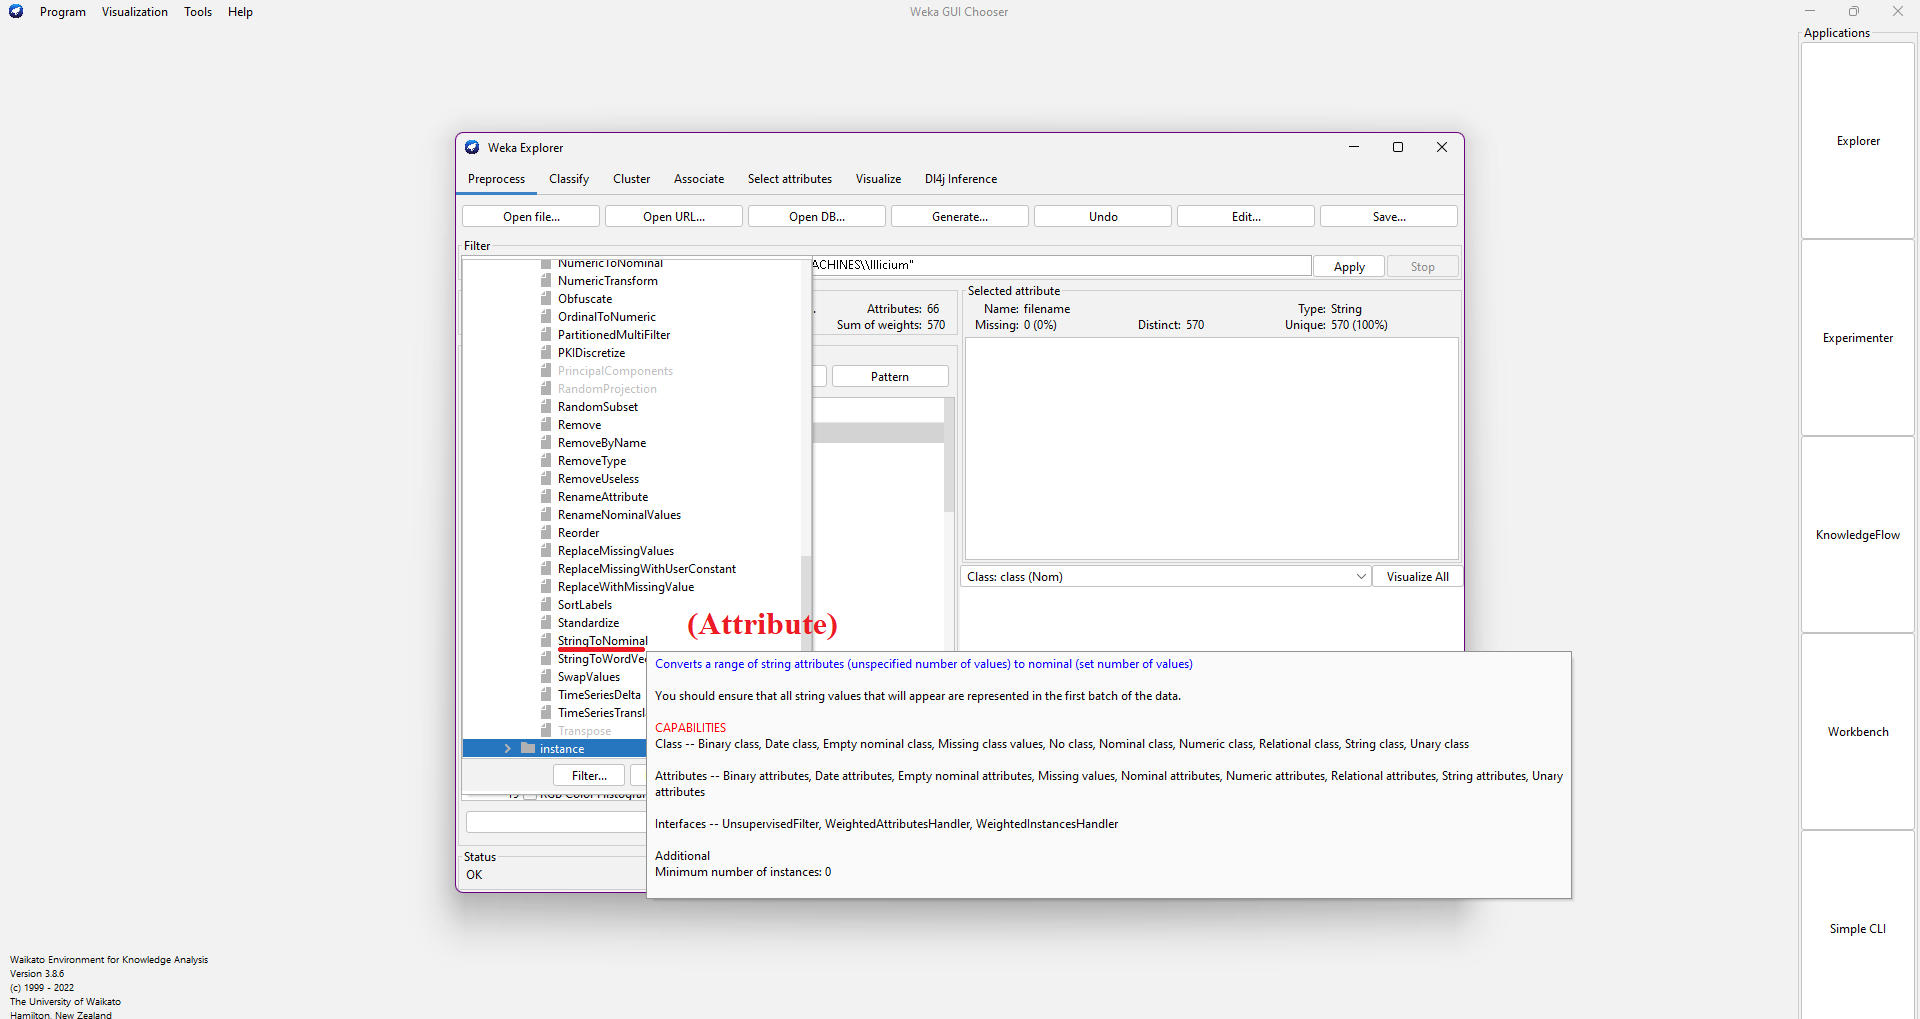Image resolution: width=1920 pixels, height=1019 pixels.
Task: Click the Filter... button below tree
Action: [589, 776]
